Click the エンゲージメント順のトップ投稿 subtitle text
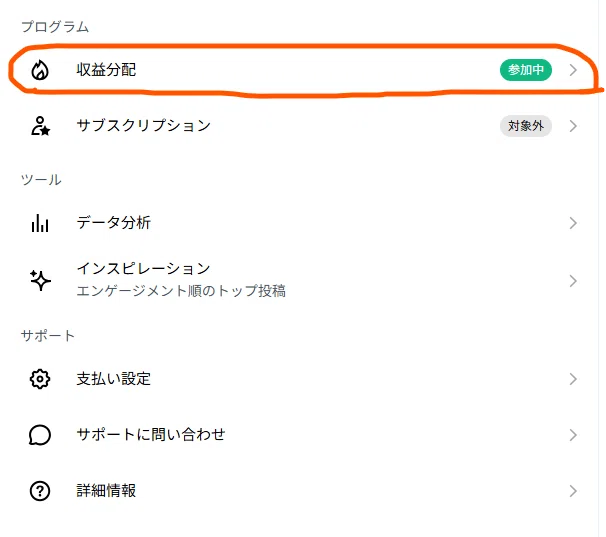Image resolution: width=606 pixels, height=537 pixels. pyautogui.click(x=181, y=291)
